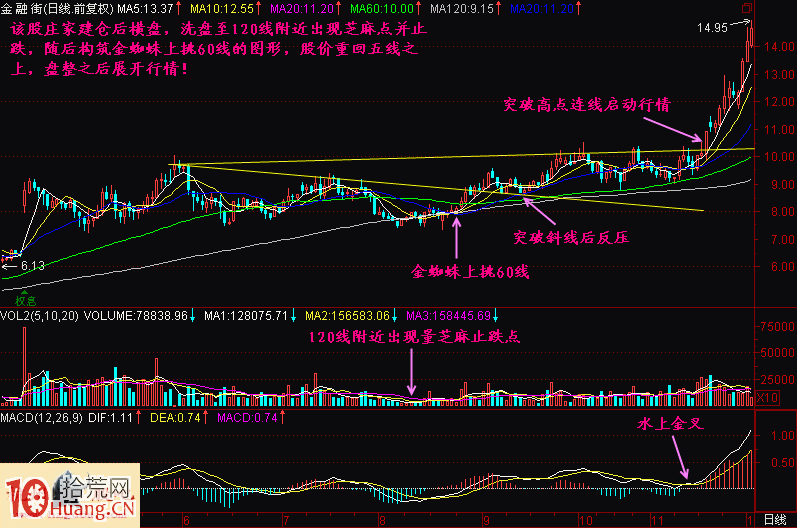Click month marker 7 on the time axis

pos(286,520)
